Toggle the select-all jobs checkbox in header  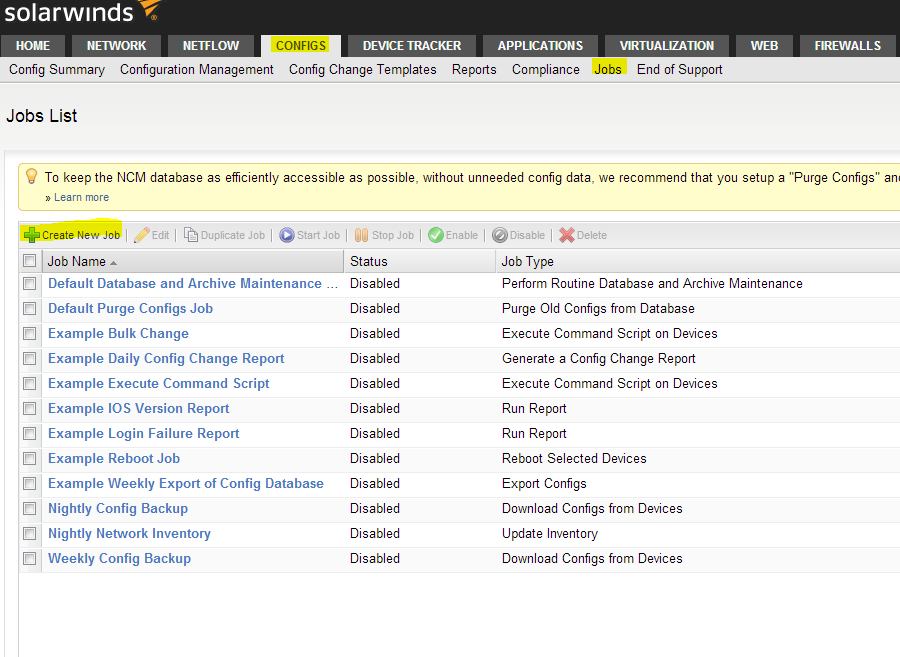[29, 261]
